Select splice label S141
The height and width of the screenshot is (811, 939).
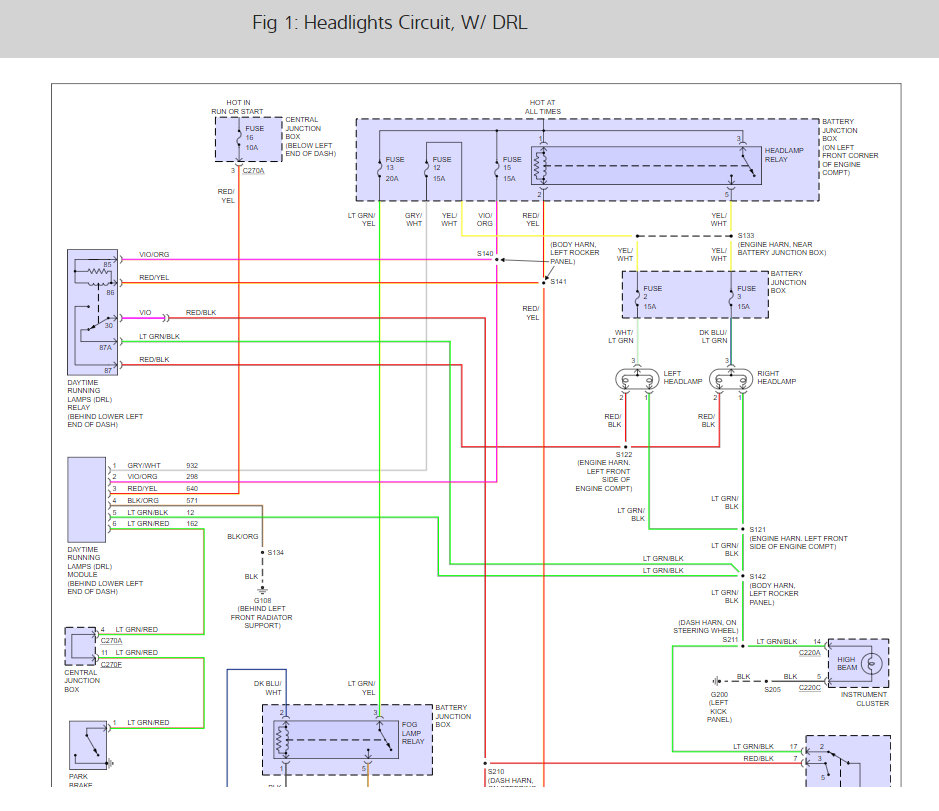(558, 282)
